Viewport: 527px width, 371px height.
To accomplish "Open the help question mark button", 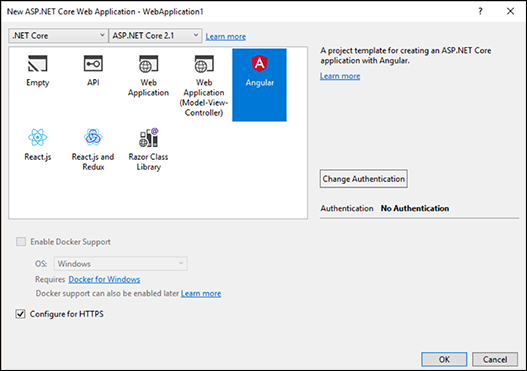I will (x=480, y=11).
